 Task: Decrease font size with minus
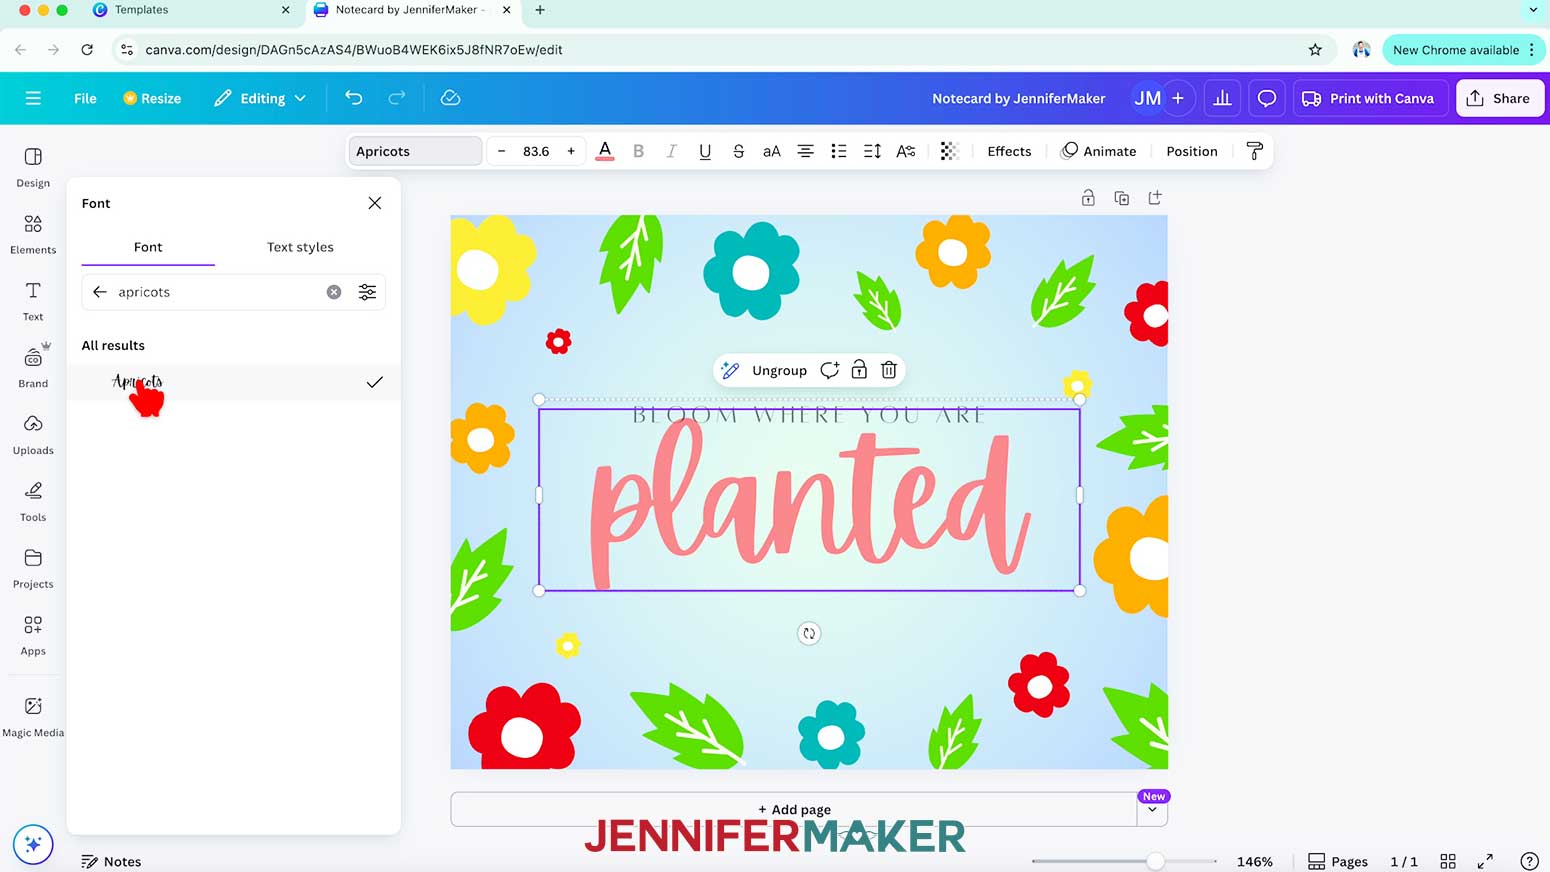pos(501,151)
